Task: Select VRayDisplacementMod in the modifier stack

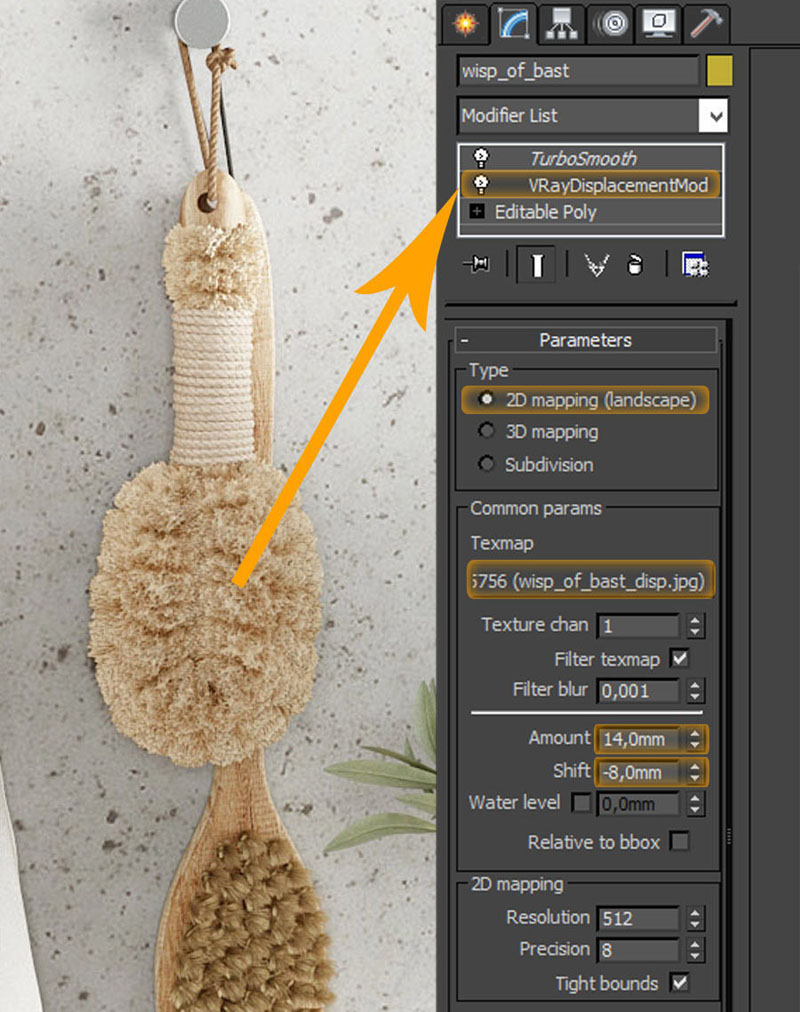Action: tap(617, 185)
